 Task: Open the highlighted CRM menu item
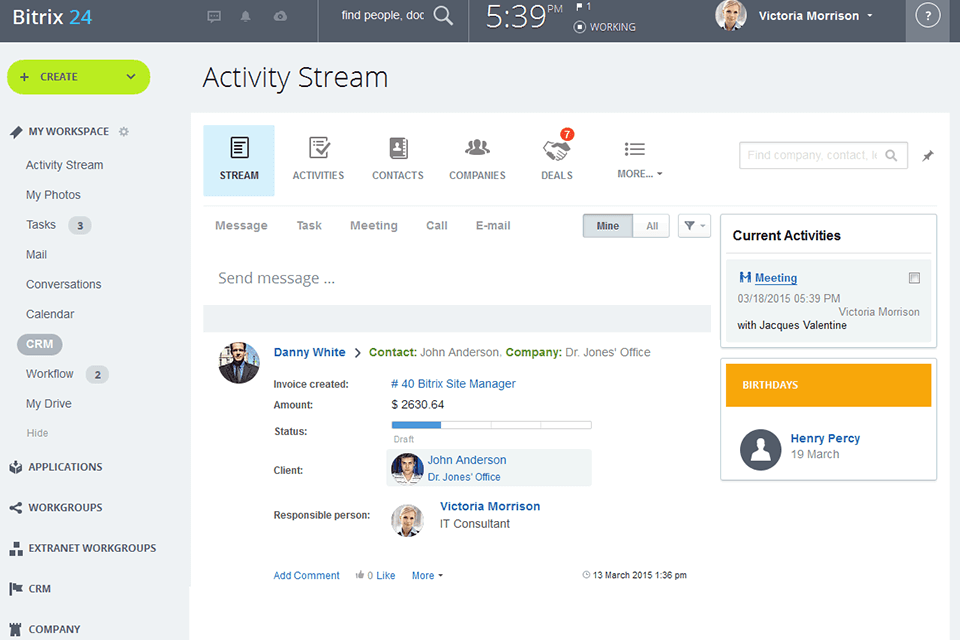click(40, 344)
